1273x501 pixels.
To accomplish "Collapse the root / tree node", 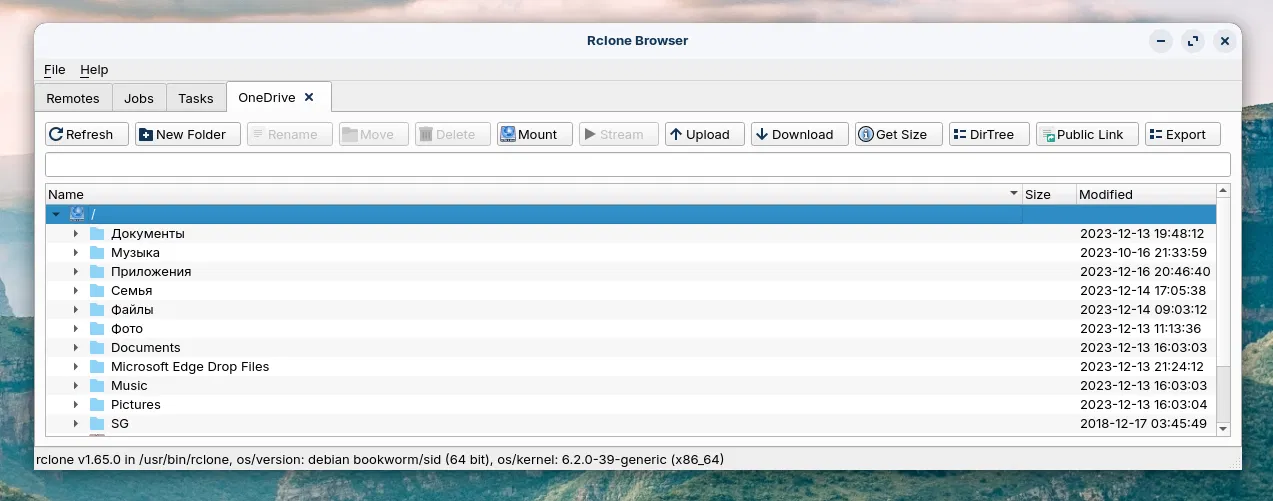I will point(56,214).
